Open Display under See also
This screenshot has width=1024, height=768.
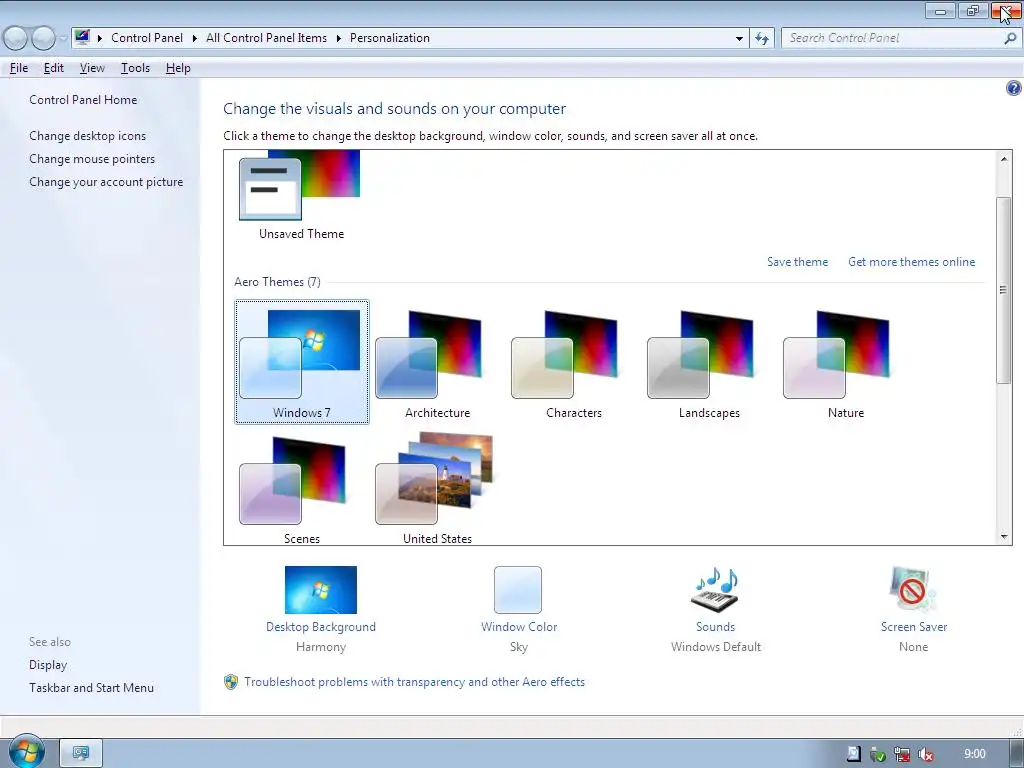point(48,665)
